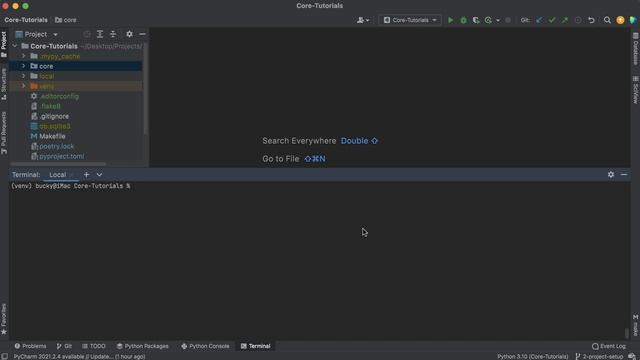Hide the Project panel
The width and height of the screenshot is (640, 360).
[142, 34]
